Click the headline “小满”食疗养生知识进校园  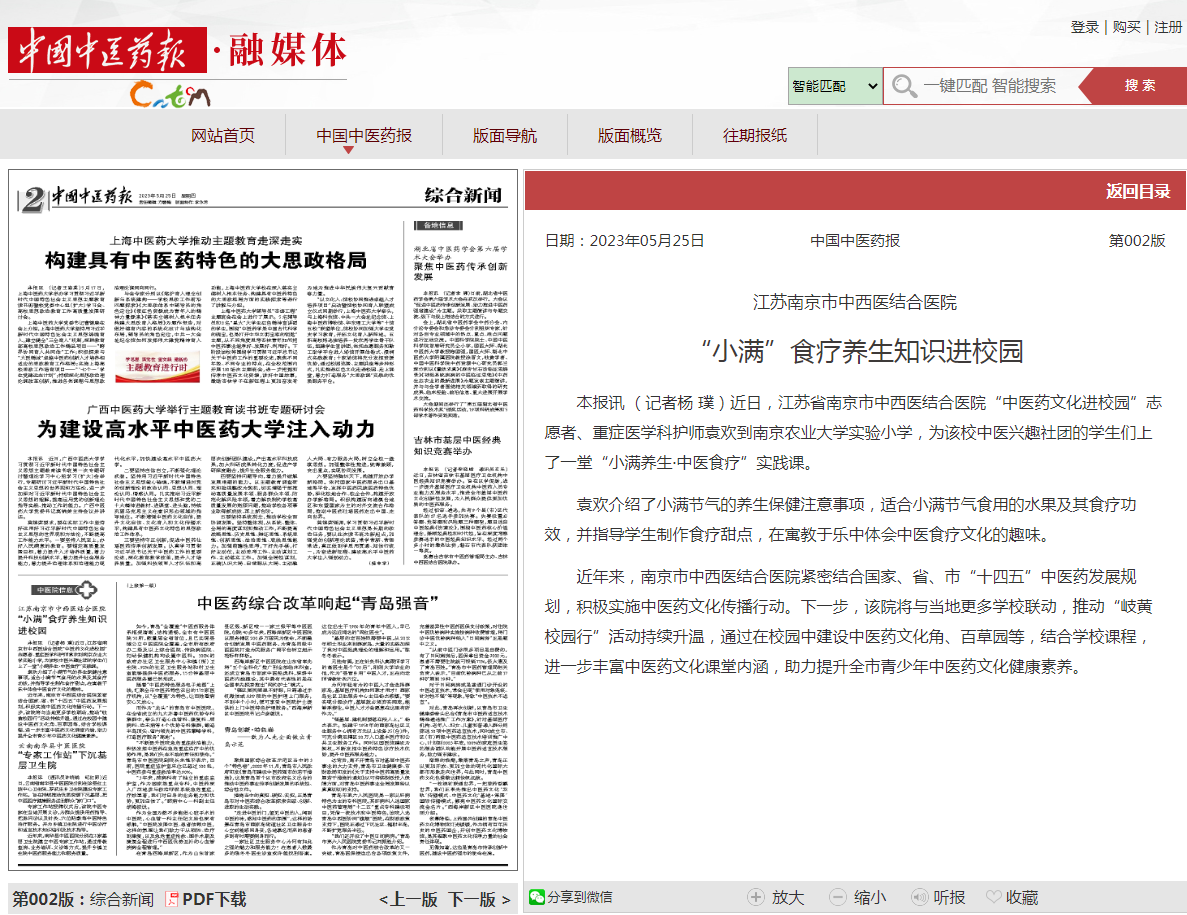861,351
